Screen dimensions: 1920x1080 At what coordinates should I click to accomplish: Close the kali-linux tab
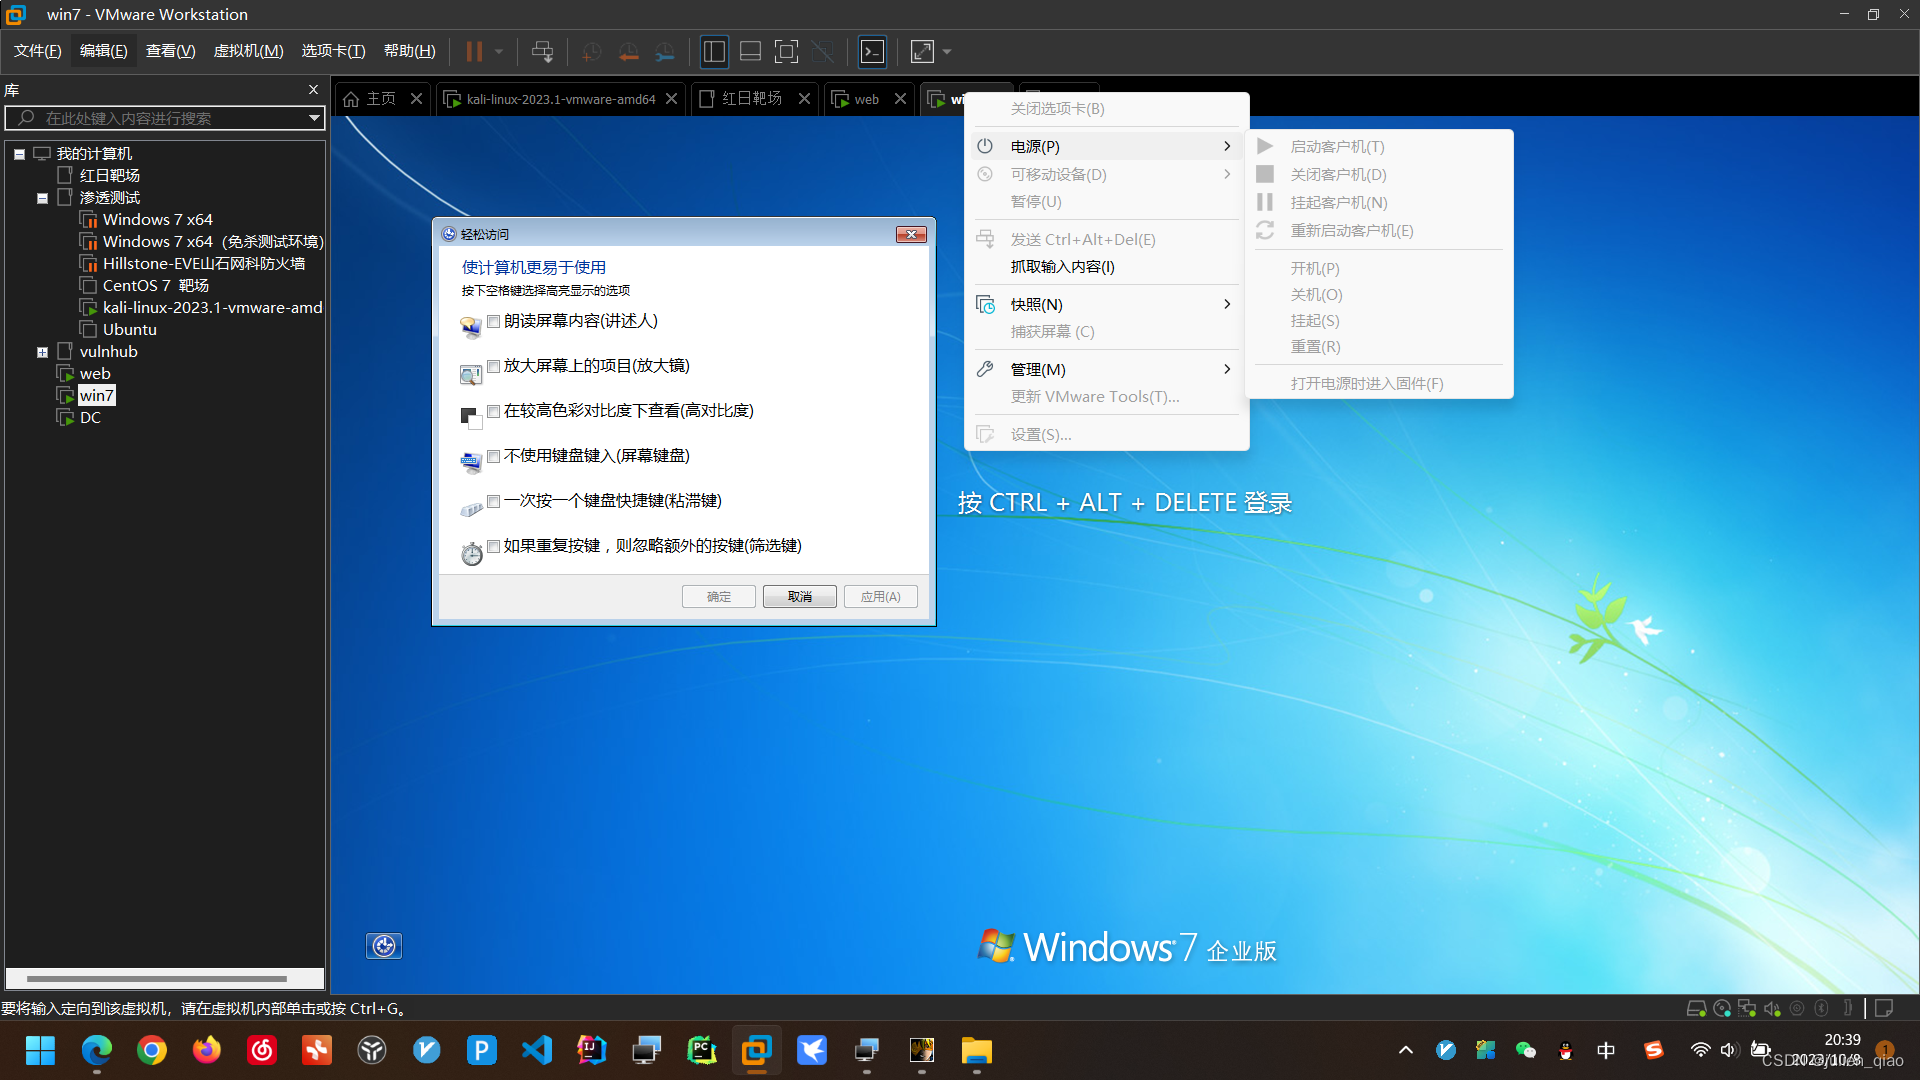tap(672, 99)
